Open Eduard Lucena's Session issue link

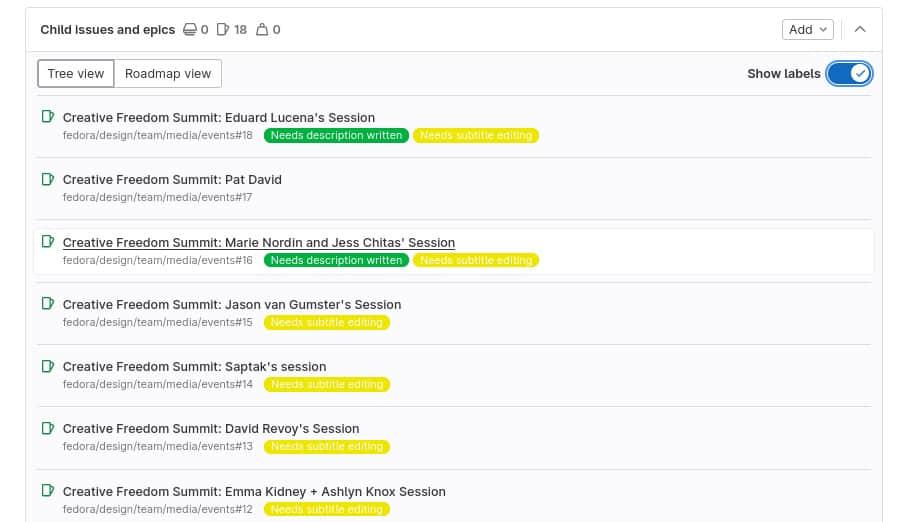(218, 118)
